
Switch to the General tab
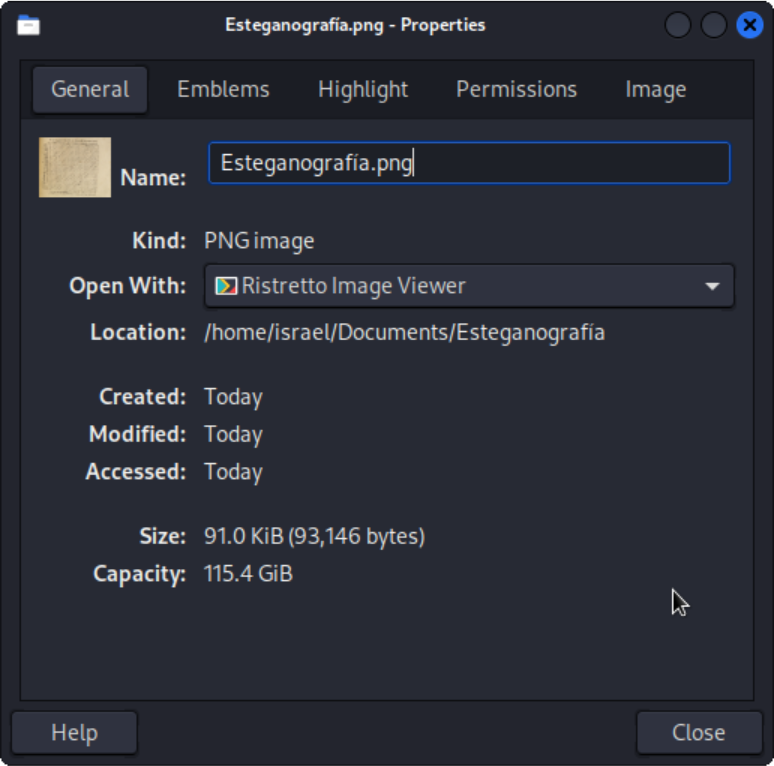[90, 89]
